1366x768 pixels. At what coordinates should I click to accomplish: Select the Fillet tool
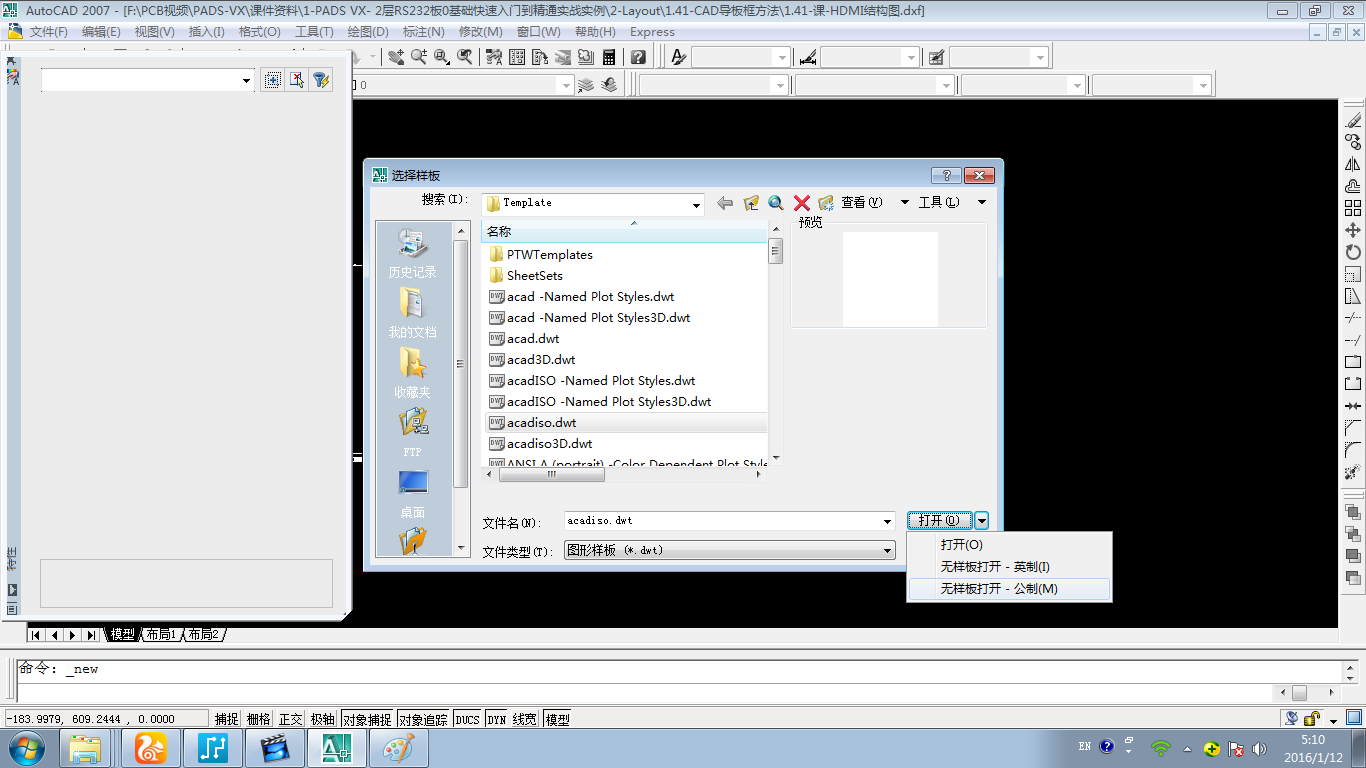[1353, 450]
